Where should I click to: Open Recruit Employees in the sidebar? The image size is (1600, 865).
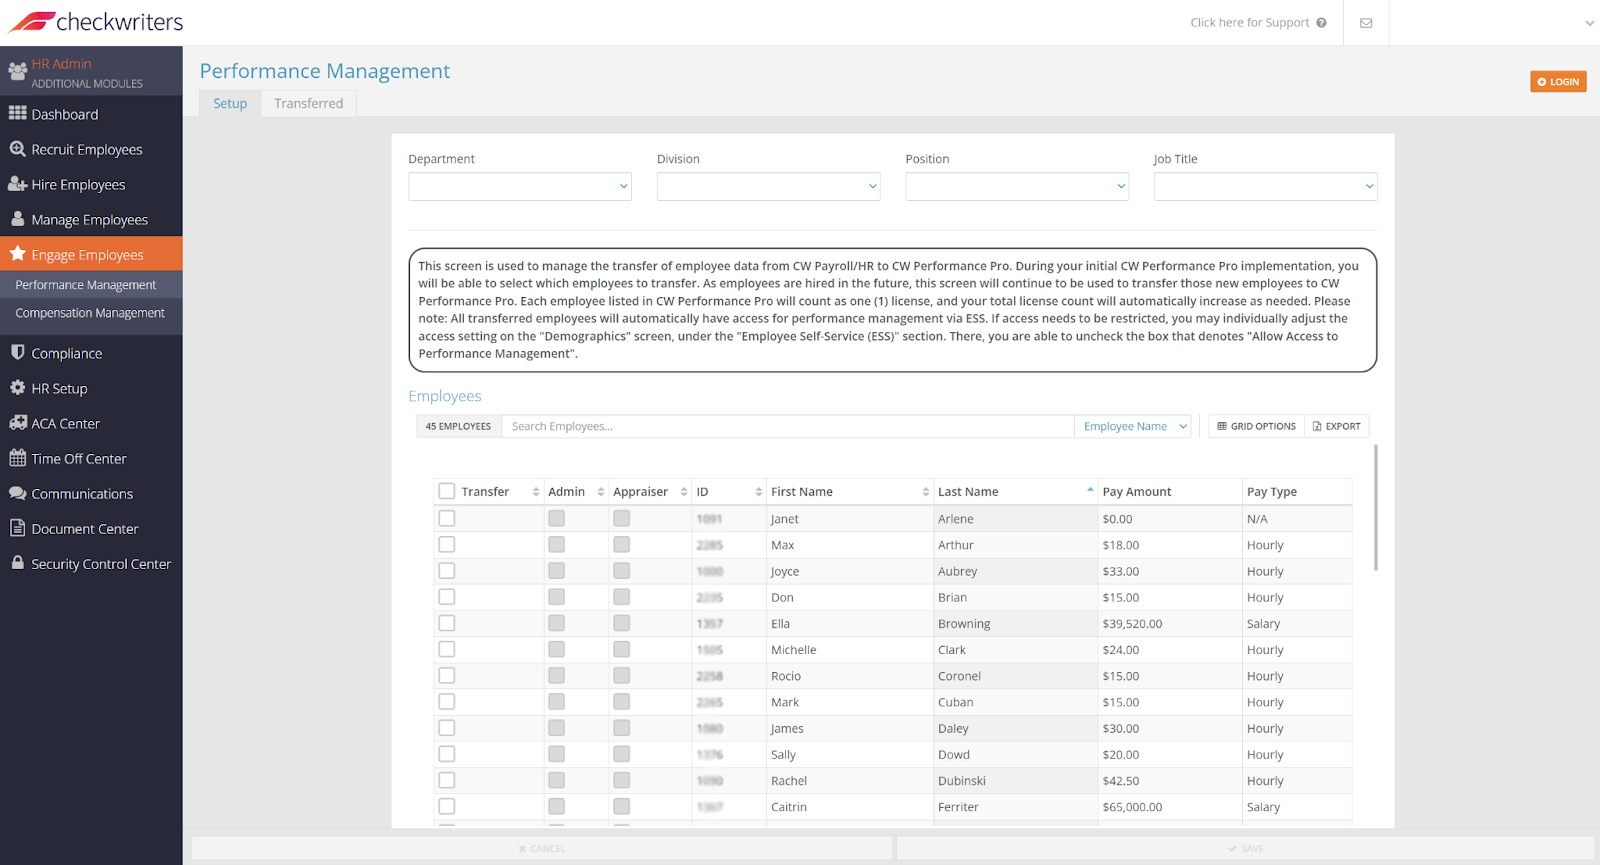pyautogui.click(x=86, y=149)
